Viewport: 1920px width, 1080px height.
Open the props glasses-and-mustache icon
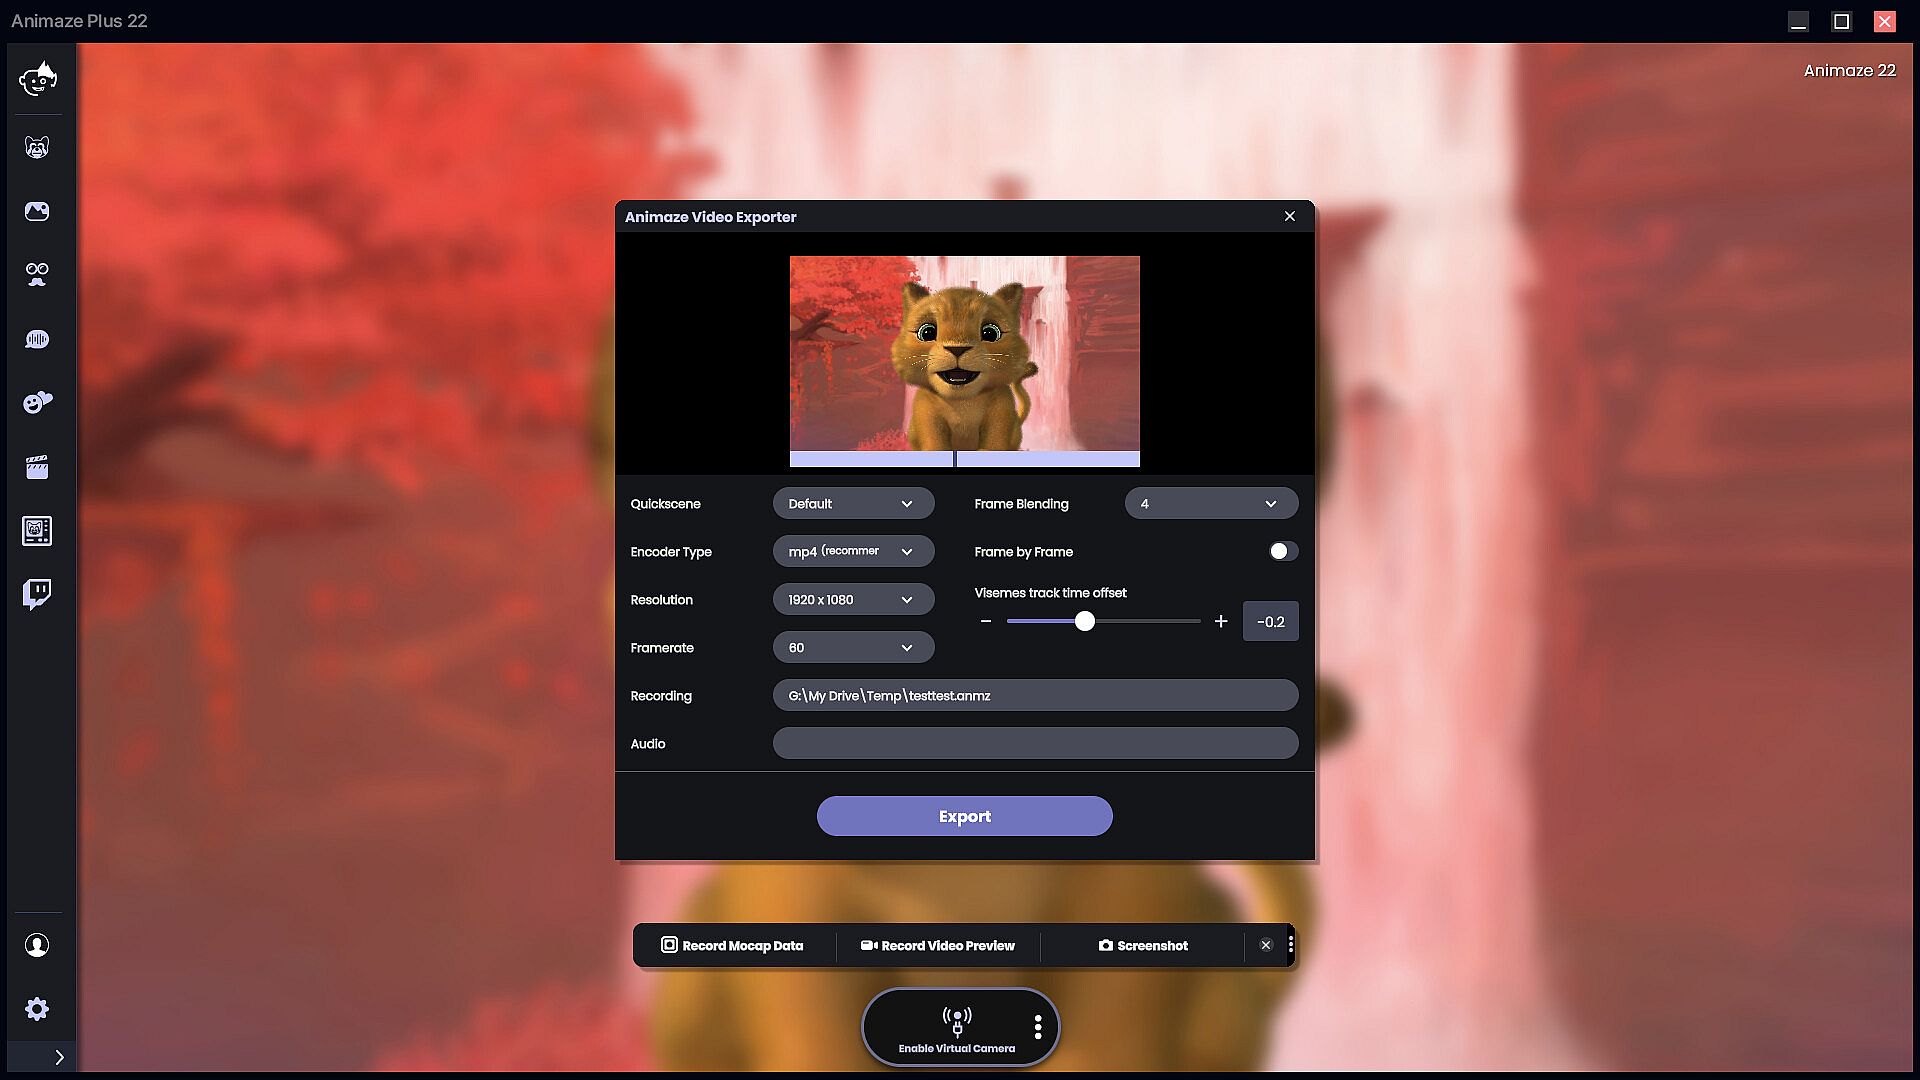pyautogui.click(x=37, y=275)
